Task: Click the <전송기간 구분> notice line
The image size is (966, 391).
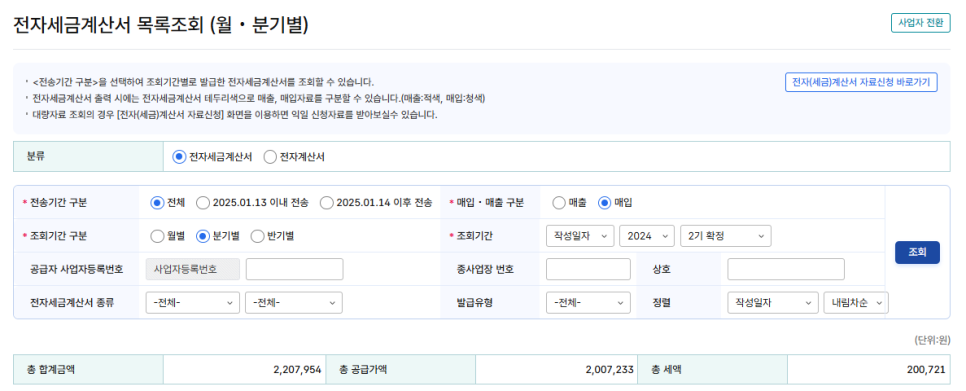Action: 203,82
